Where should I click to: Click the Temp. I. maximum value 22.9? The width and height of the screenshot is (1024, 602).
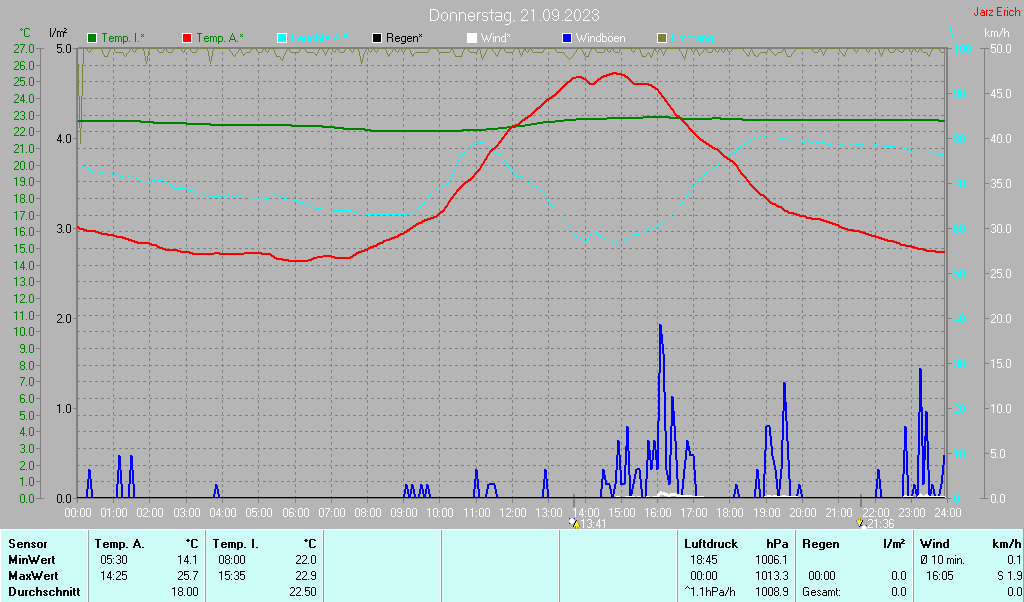click(305, 577)
